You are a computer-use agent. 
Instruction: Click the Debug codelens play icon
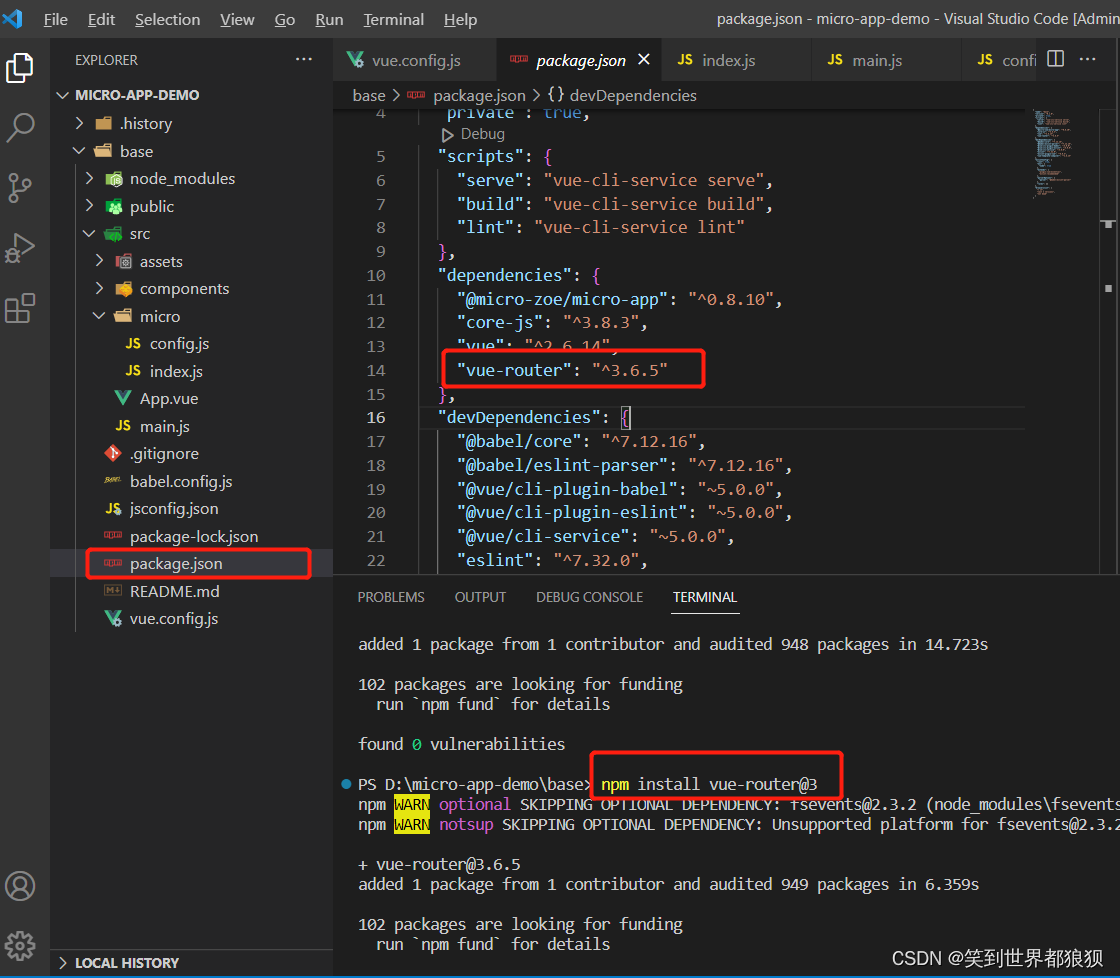(447, 135)
